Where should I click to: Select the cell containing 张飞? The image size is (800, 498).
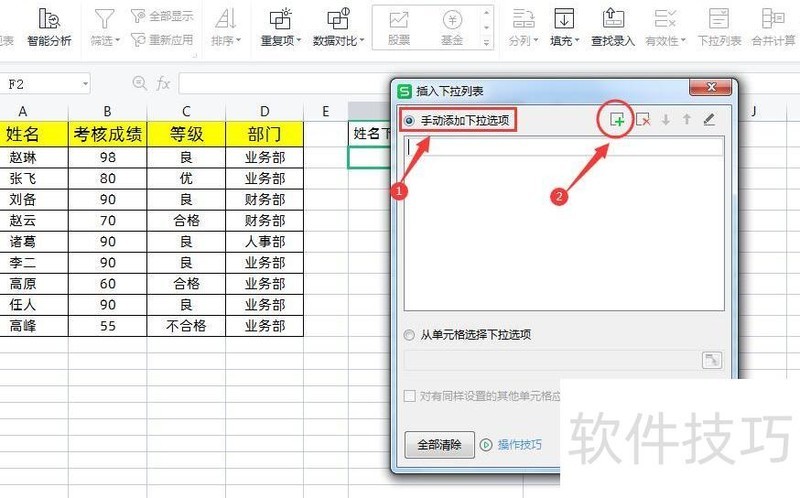click(34, 179)
